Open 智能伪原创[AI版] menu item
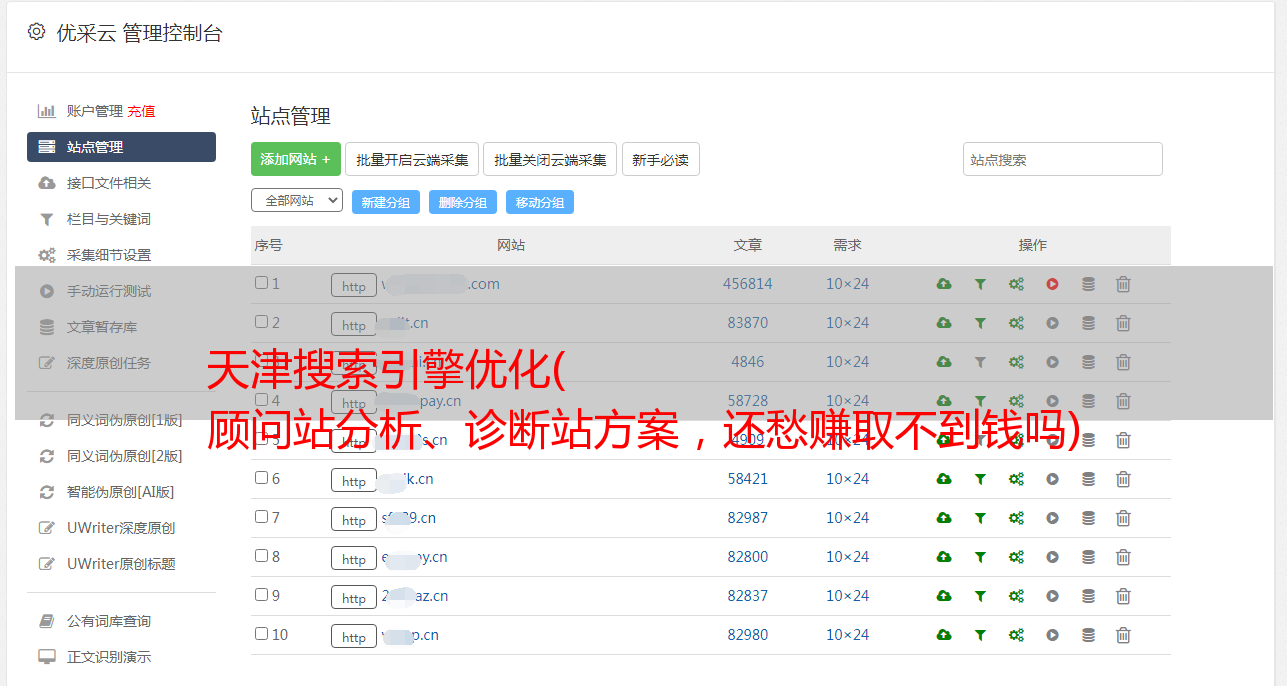Image resolution: width=1287 pixels, height=686 pixels. tap(121, 492)
